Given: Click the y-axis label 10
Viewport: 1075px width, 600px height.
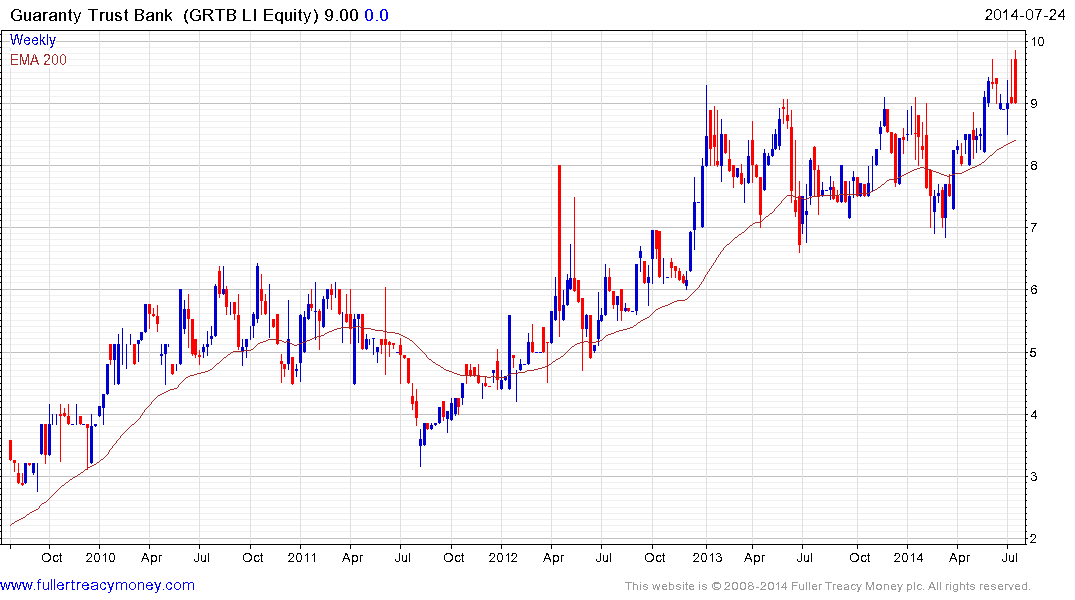Looking at the screenshot, I should 1037,42.
